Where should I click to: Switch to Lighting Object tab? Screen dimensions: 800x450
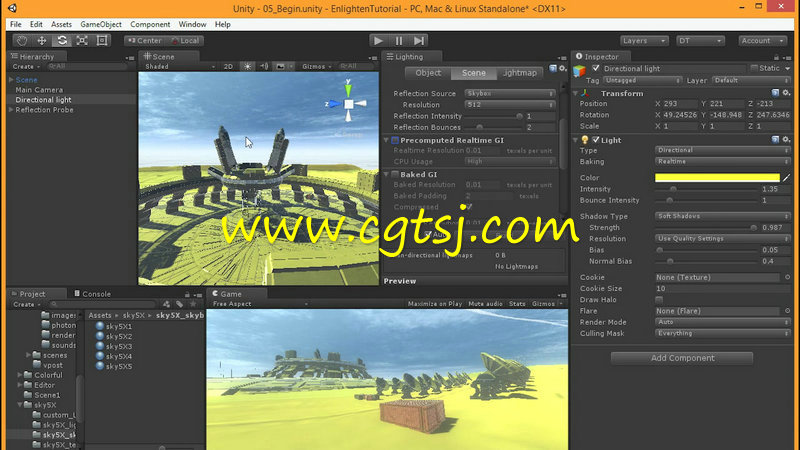coord(428,73)
